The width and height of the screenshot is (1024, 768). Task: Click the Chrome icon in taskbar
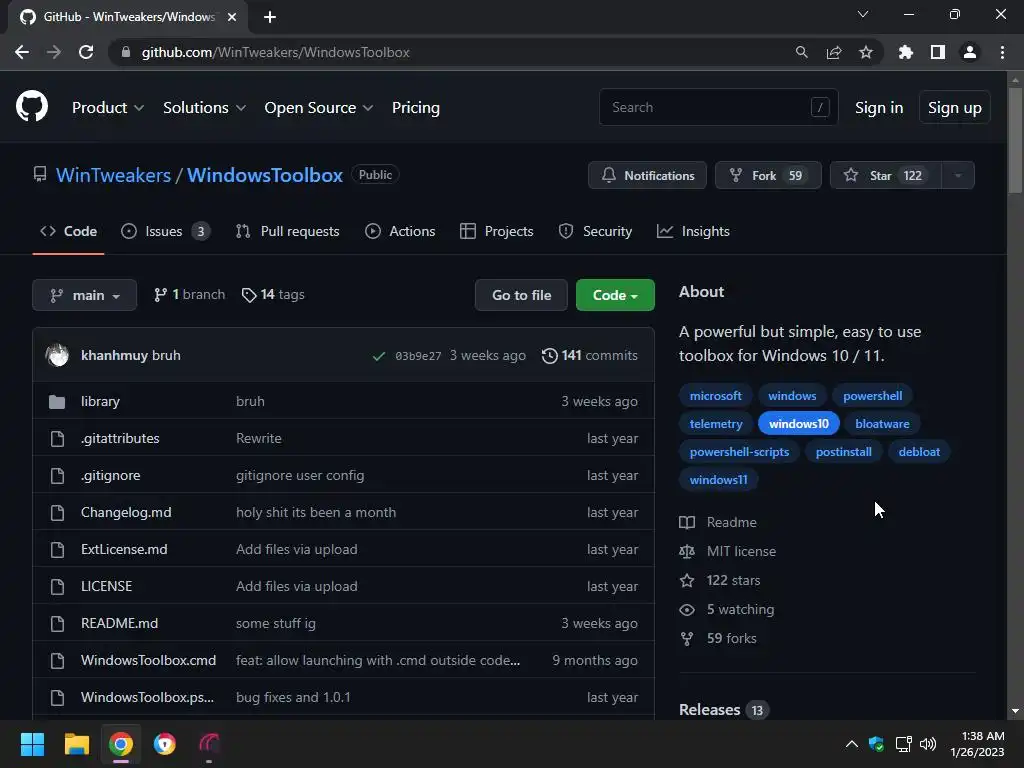121,744
